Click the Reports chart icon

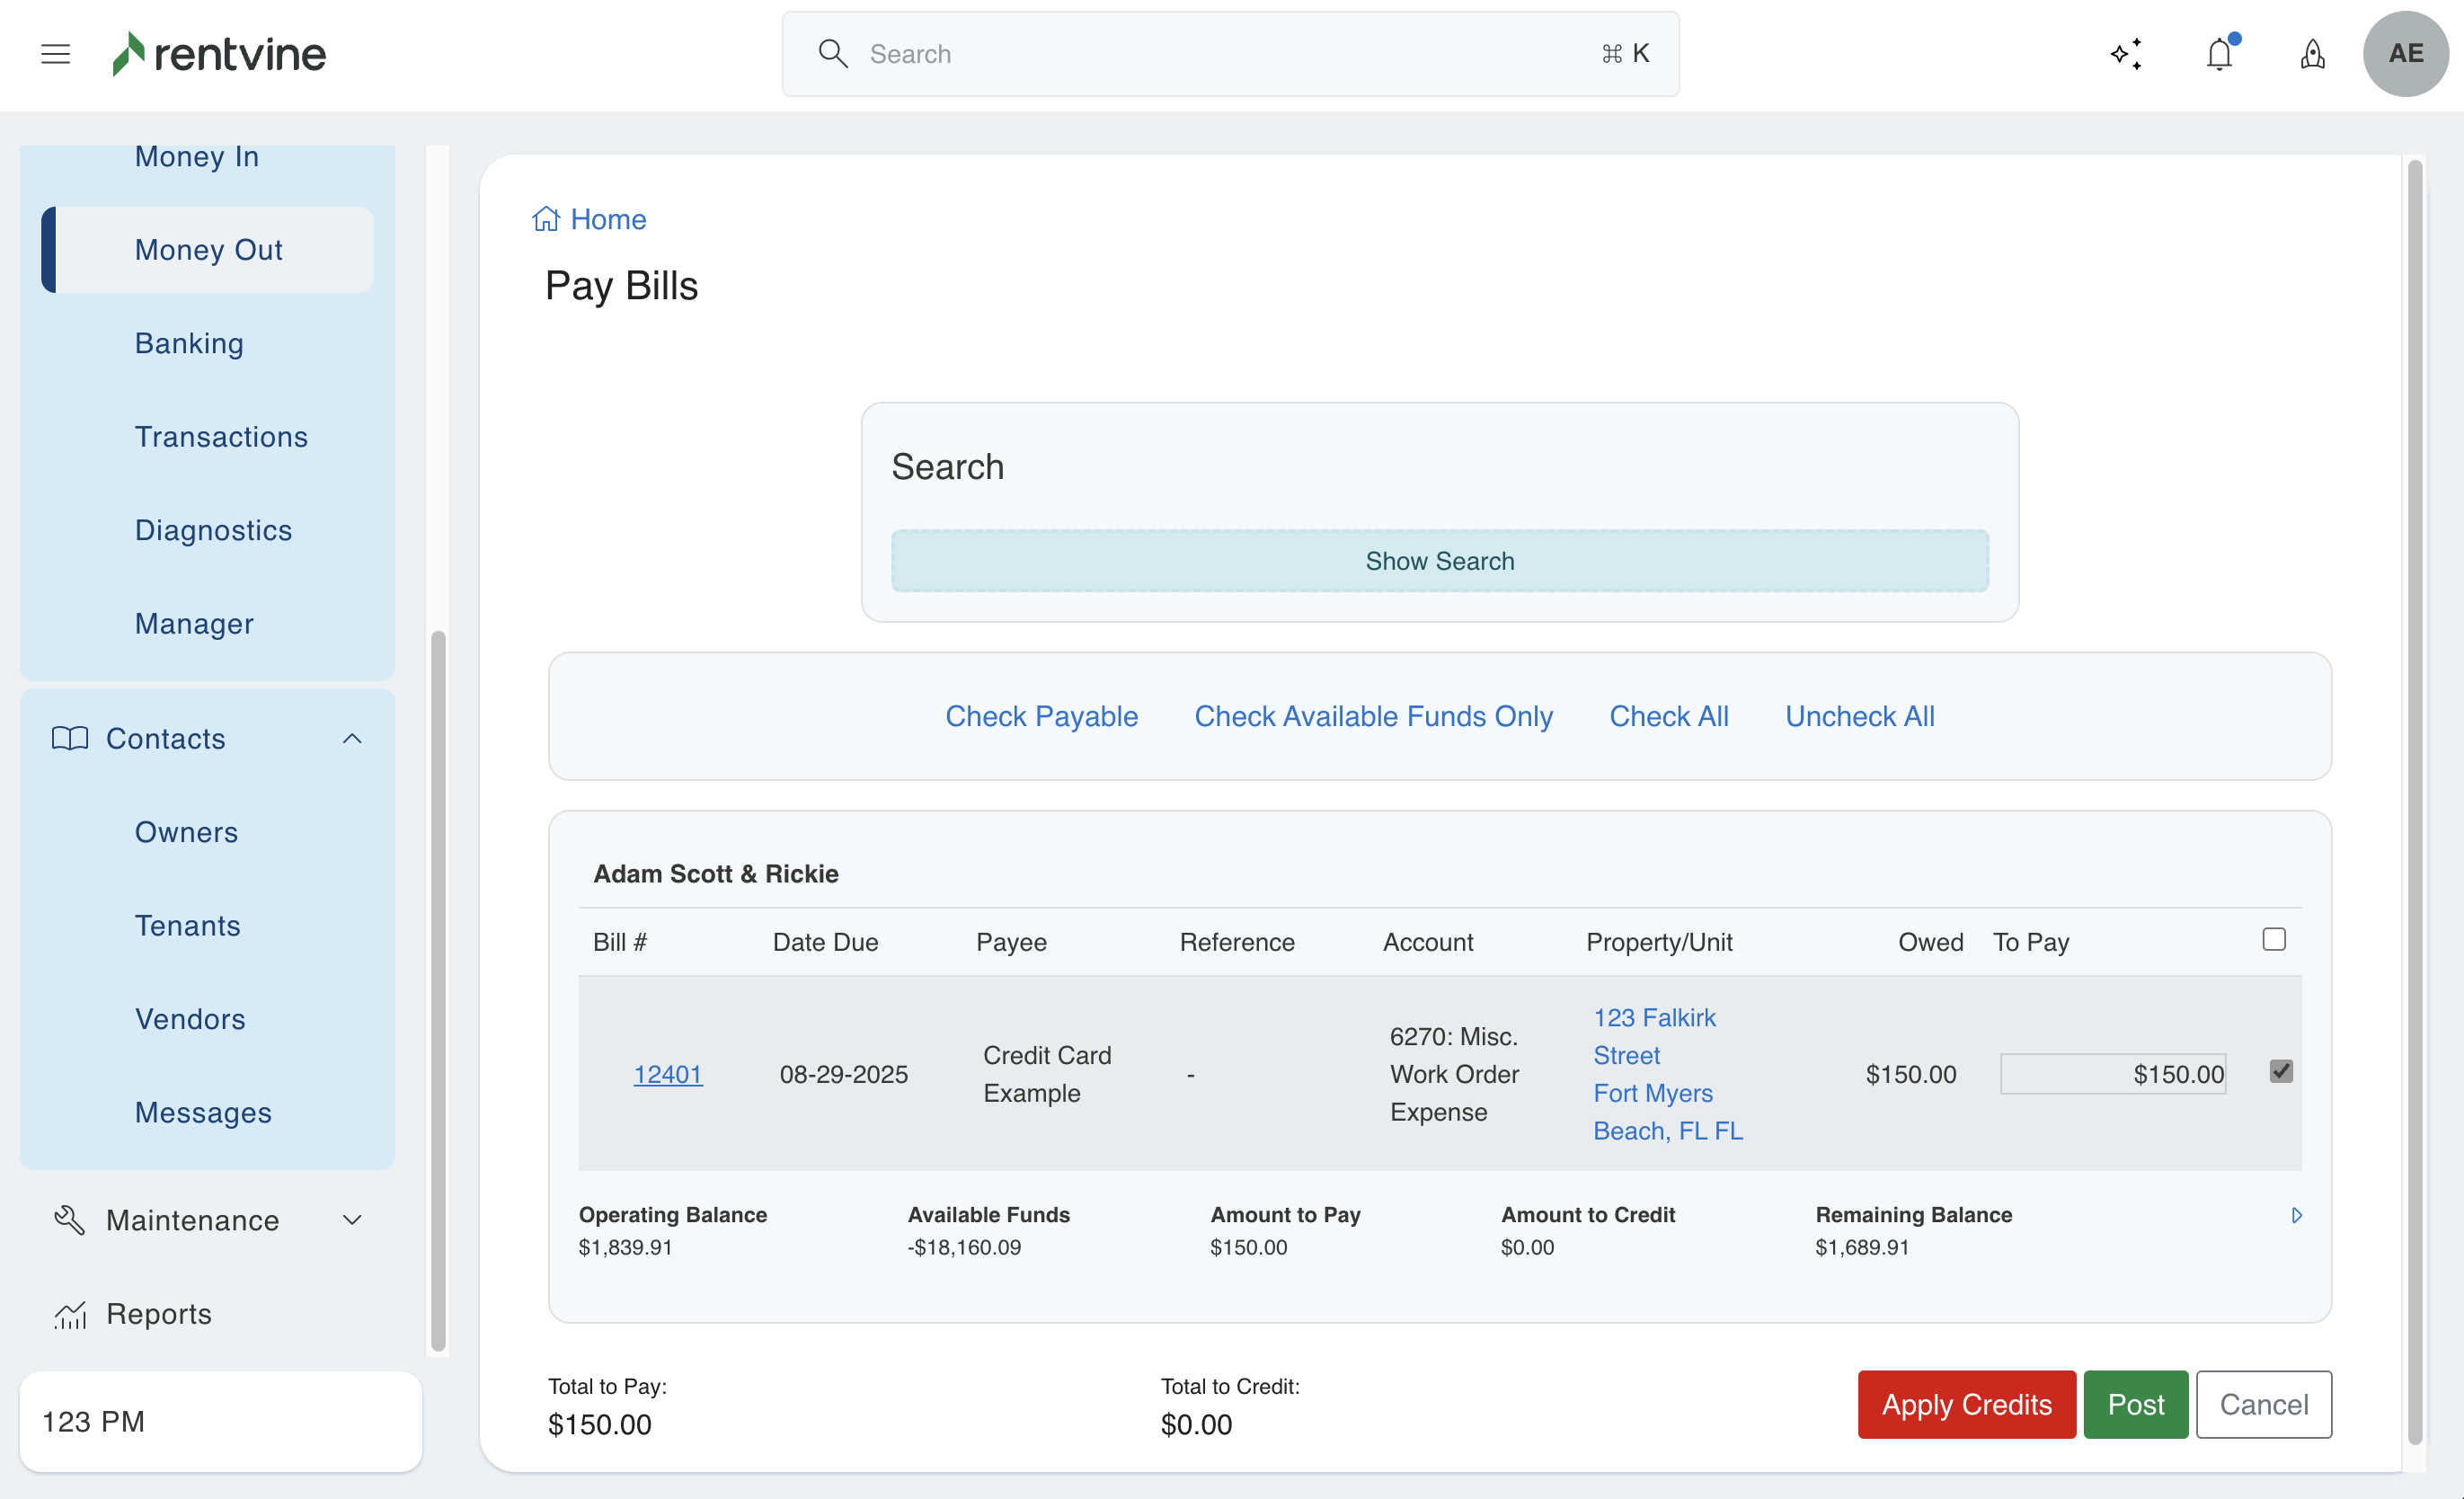pyautogui.click(x=70, y=1314)
